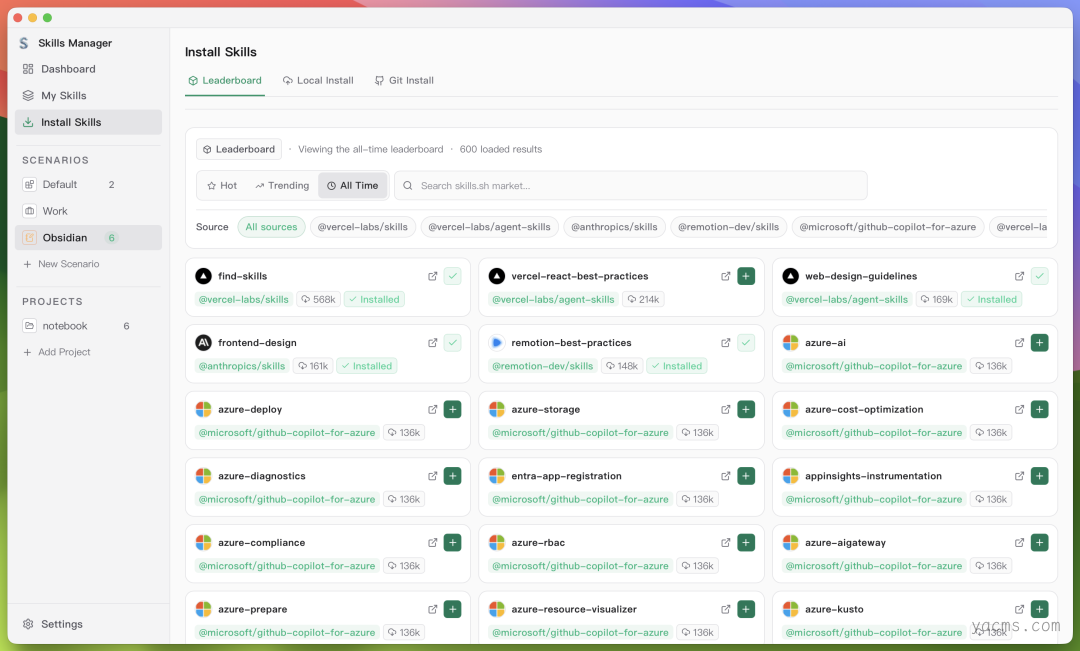The height and width of the screenshot is (651, 1080).
Task: Install the azure-compliance skill
Action: pyautogui.click(x=453, y=543)
